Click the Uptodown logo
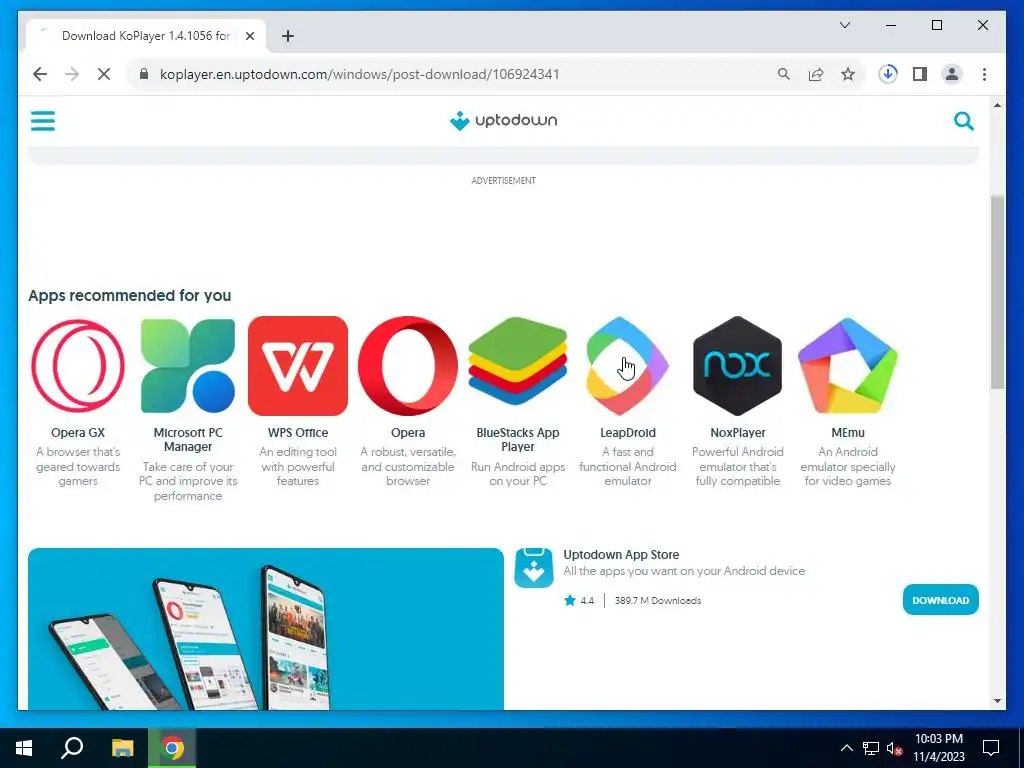The image size is (1024, 768). (x=504, y=121)
